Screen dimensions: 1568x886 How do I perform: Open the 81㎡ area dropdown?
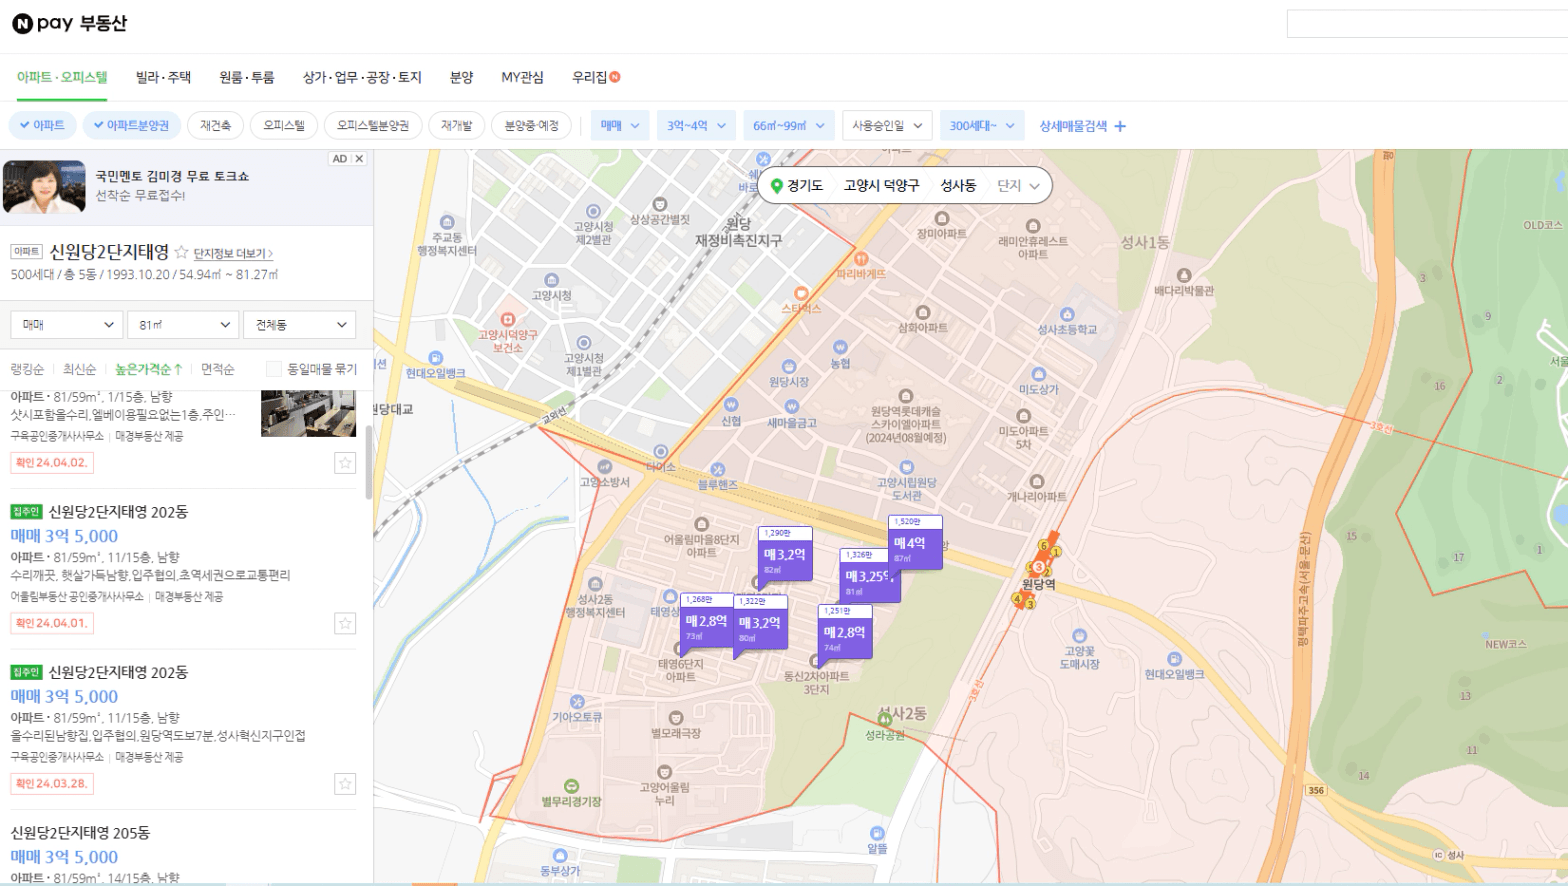tap(184, 325)
